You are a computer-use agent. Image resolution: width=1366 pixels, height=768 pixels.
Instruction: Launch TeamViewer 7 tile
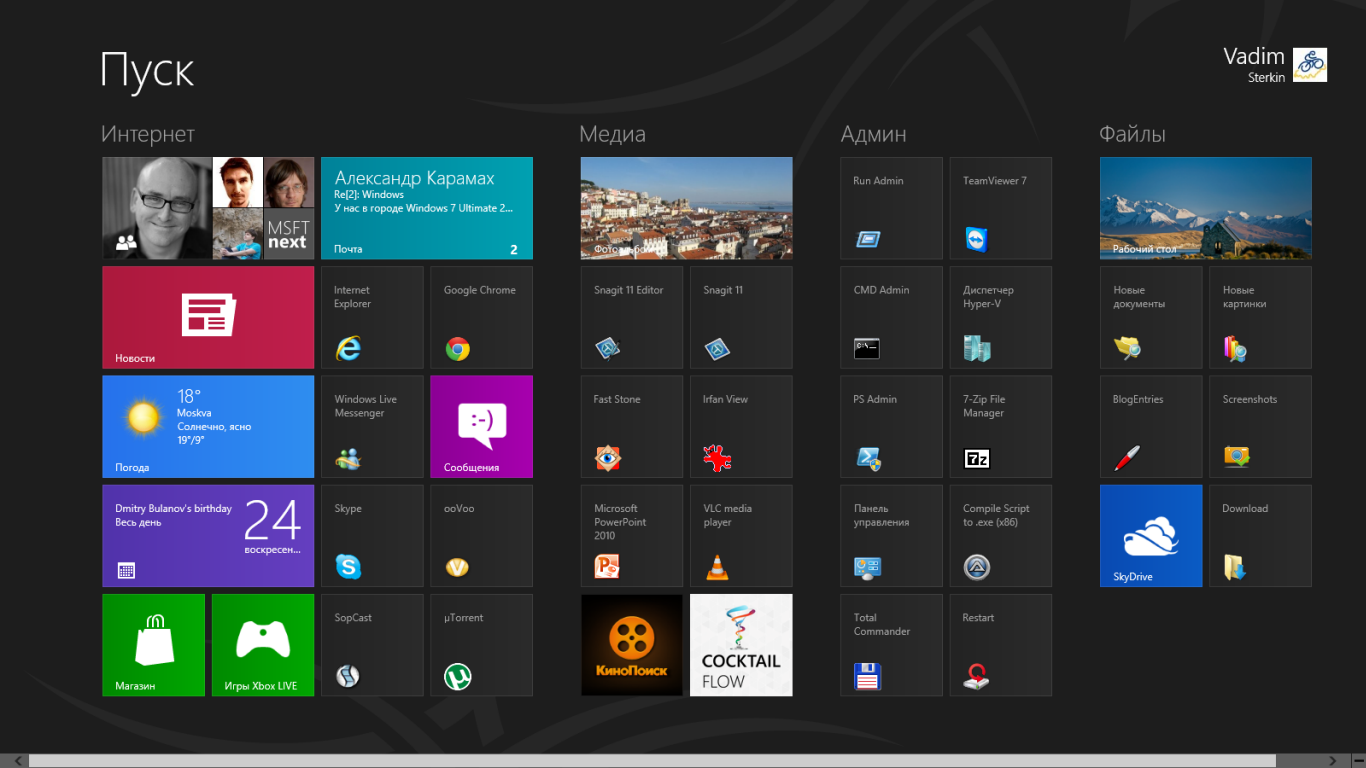(x=1000, y=208)
